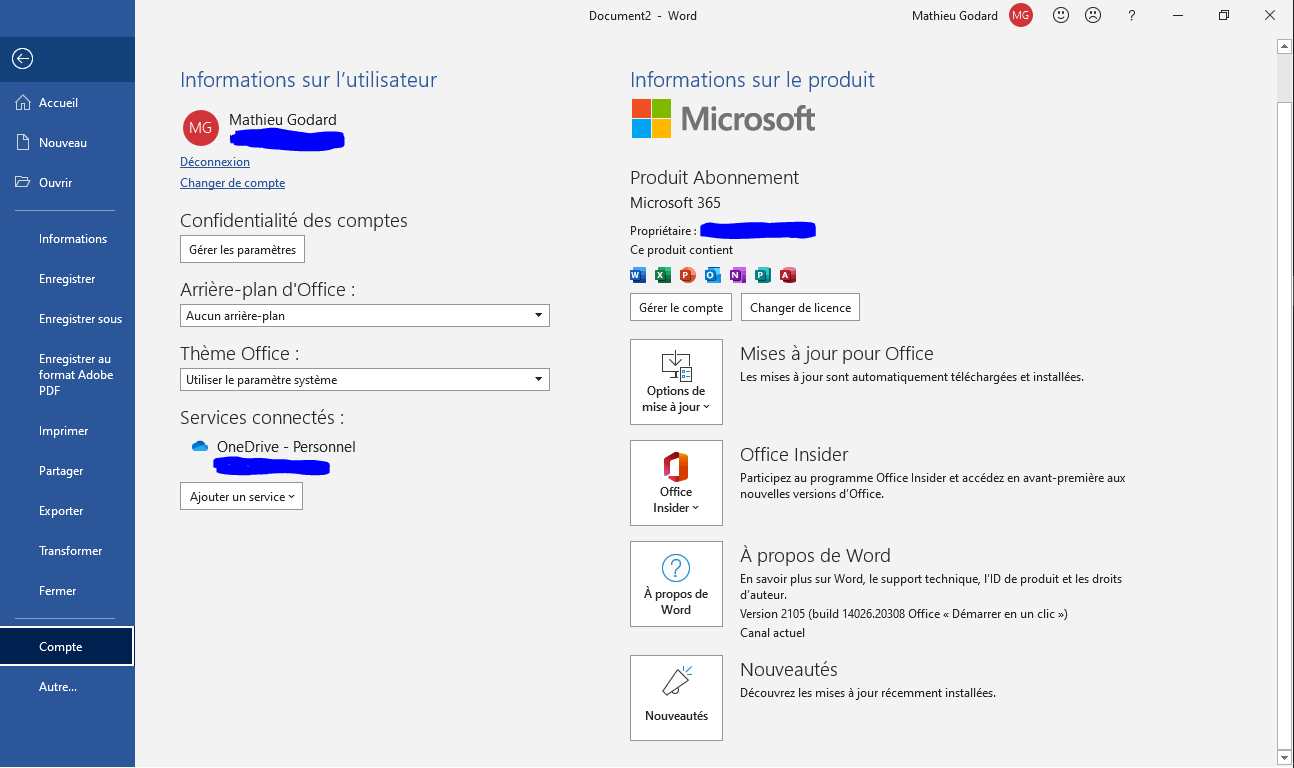
Task: Click the Version 2105 build text
Action: click(903, 614)
